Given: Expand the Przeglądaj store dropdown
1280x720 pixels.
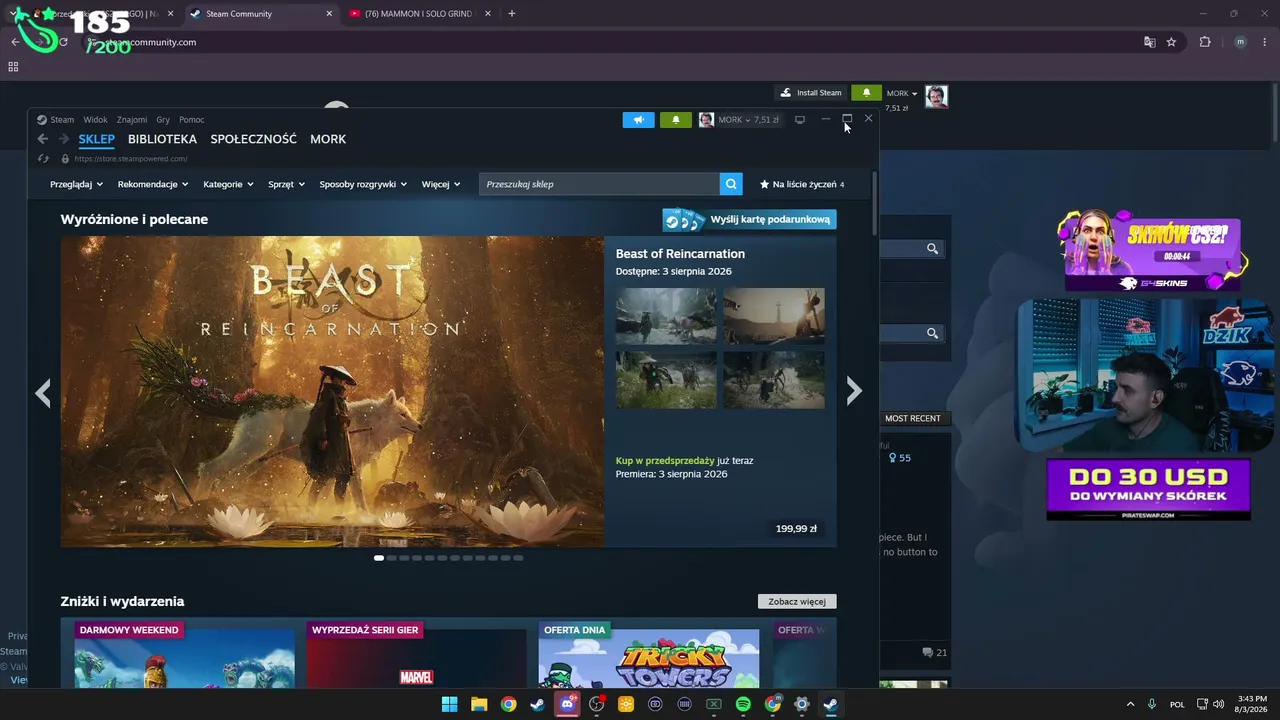Looking at the screenshot, I should [76, 184].
